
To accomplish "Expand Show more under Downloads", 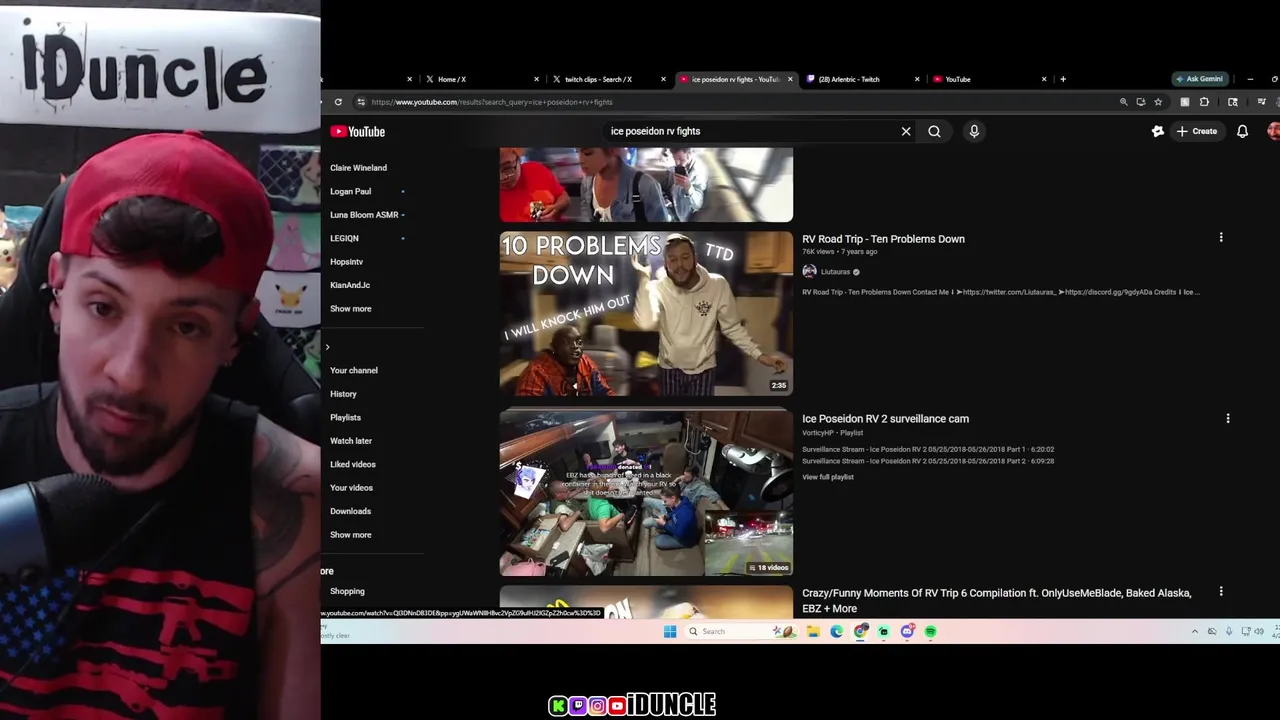I will pos(350,535).
